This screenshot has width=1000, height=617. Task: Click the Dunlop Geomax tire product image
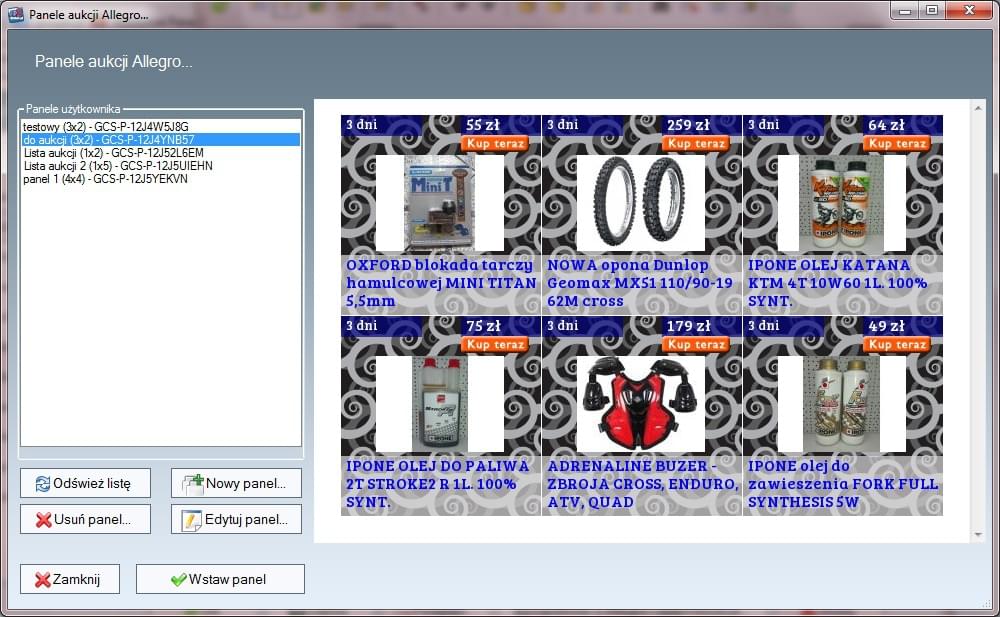tap(640, 203)
